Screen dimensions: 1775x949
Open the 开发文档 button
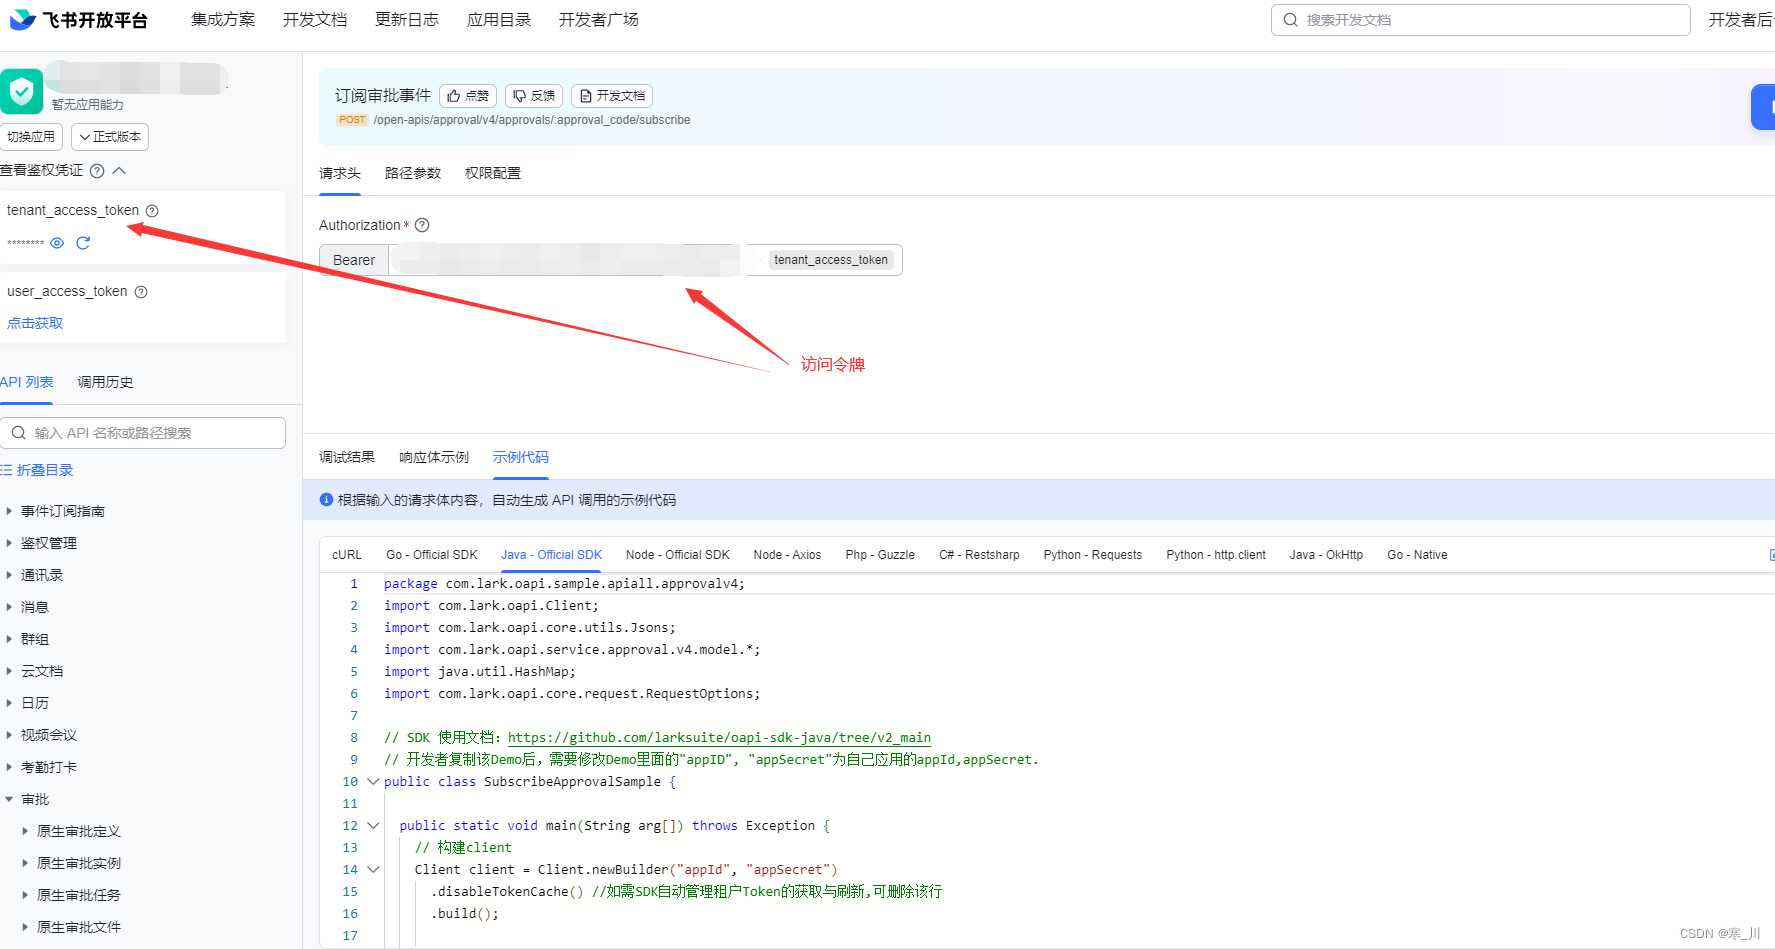pyautogui.click(x=612, y=96)
